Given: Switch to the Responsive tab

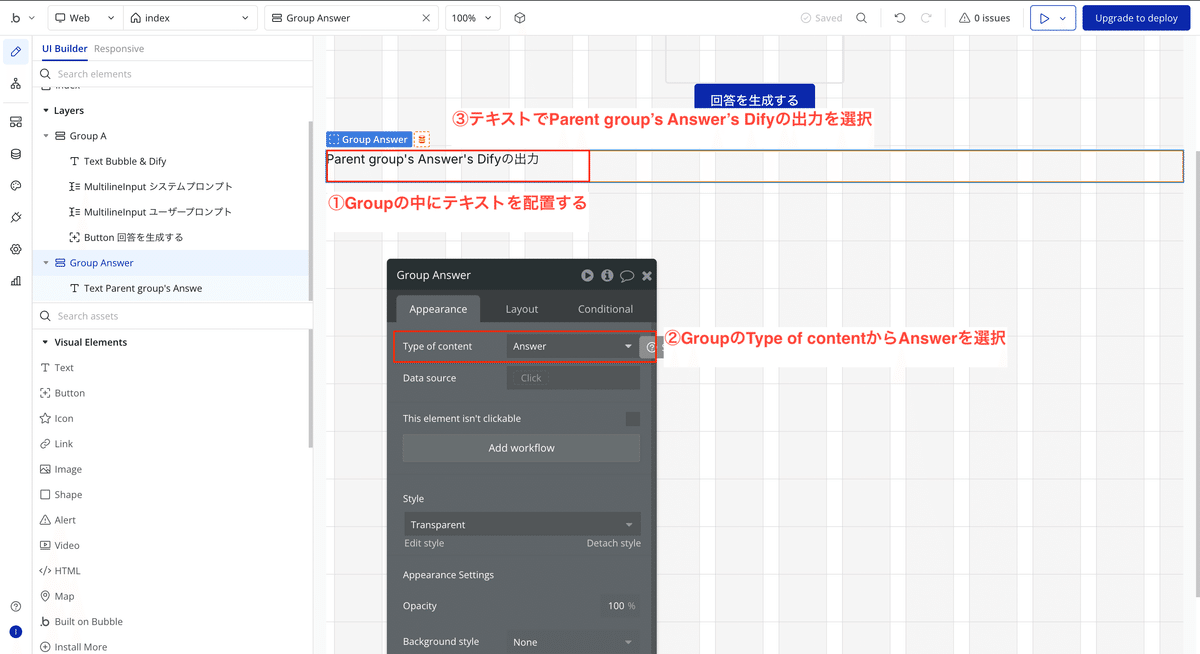Looking at the screenshot, I should click(x=119, y=47).
